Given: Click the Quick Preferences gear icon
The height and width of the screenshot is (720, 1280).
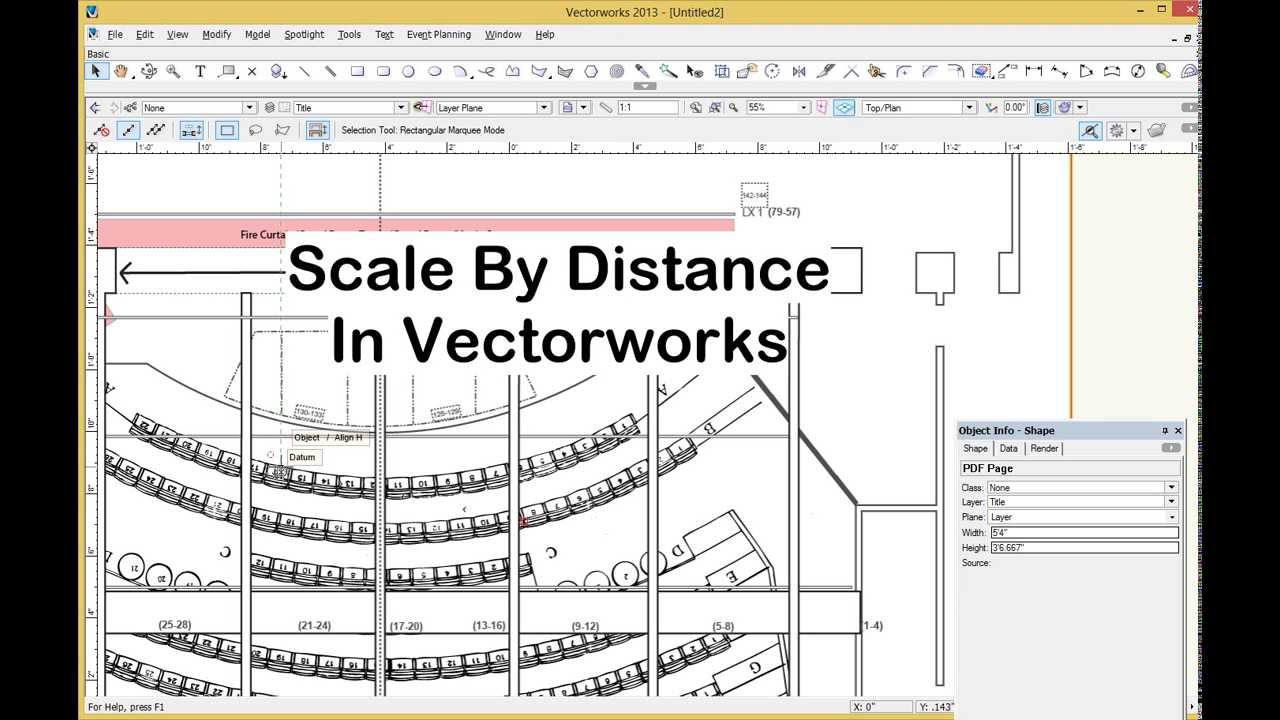Looking at the screenshot, I should coord(1116,131).
